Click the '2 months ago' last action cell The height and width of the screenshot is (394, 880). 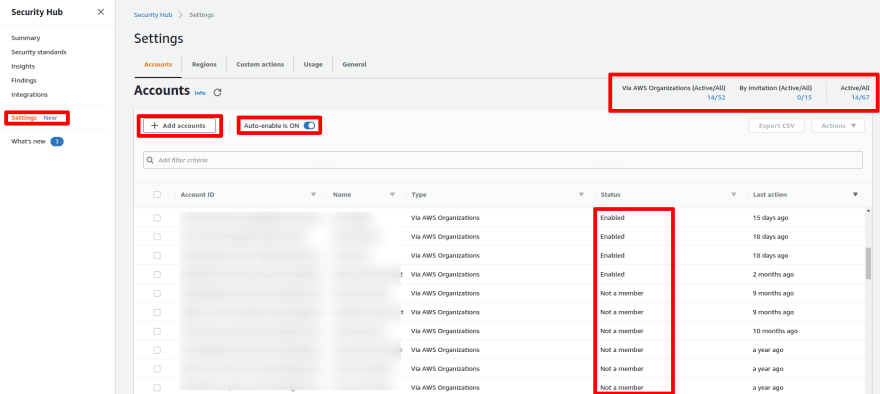[x=773, y=274]
